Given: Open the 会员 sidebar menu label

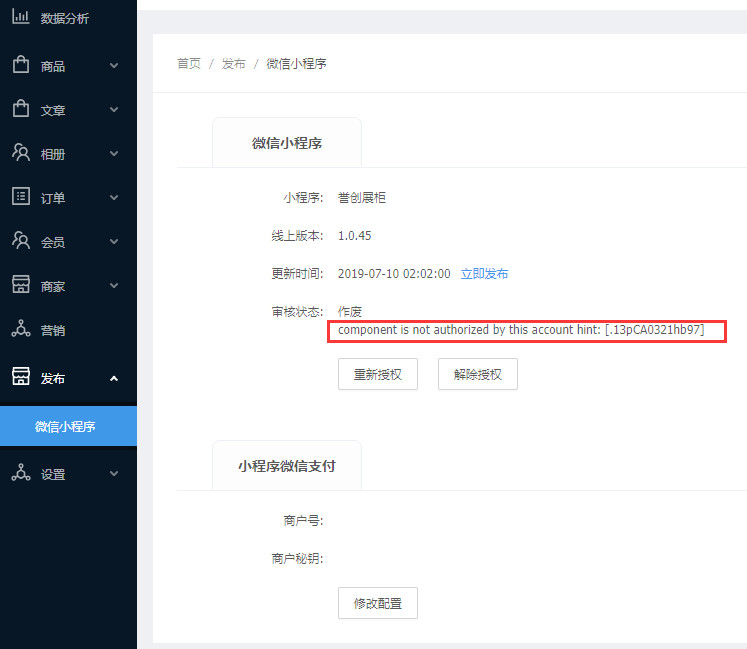Looking at the screenshot, I should [x=52, y=243].
